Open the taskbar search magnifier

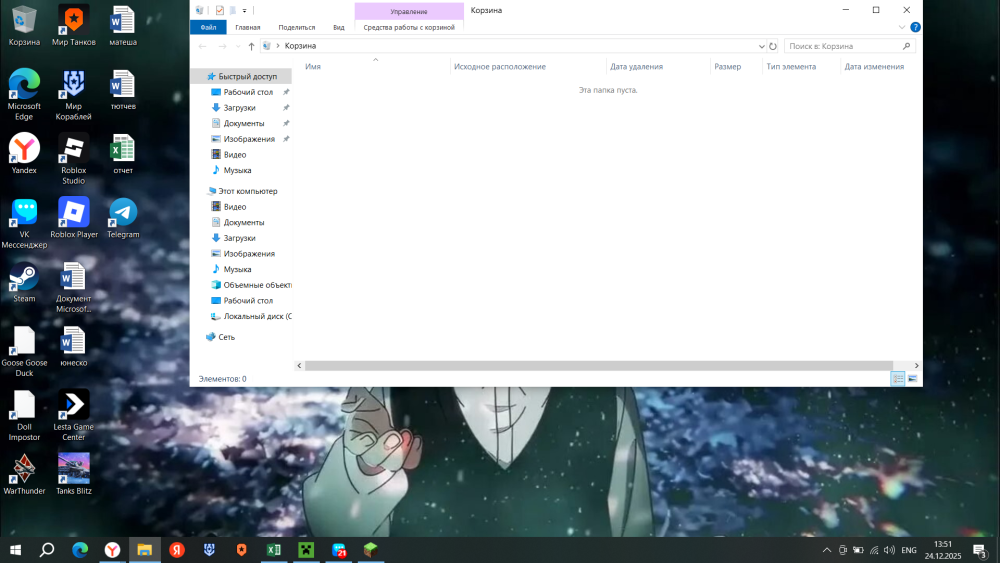click(x=47, y=550)
